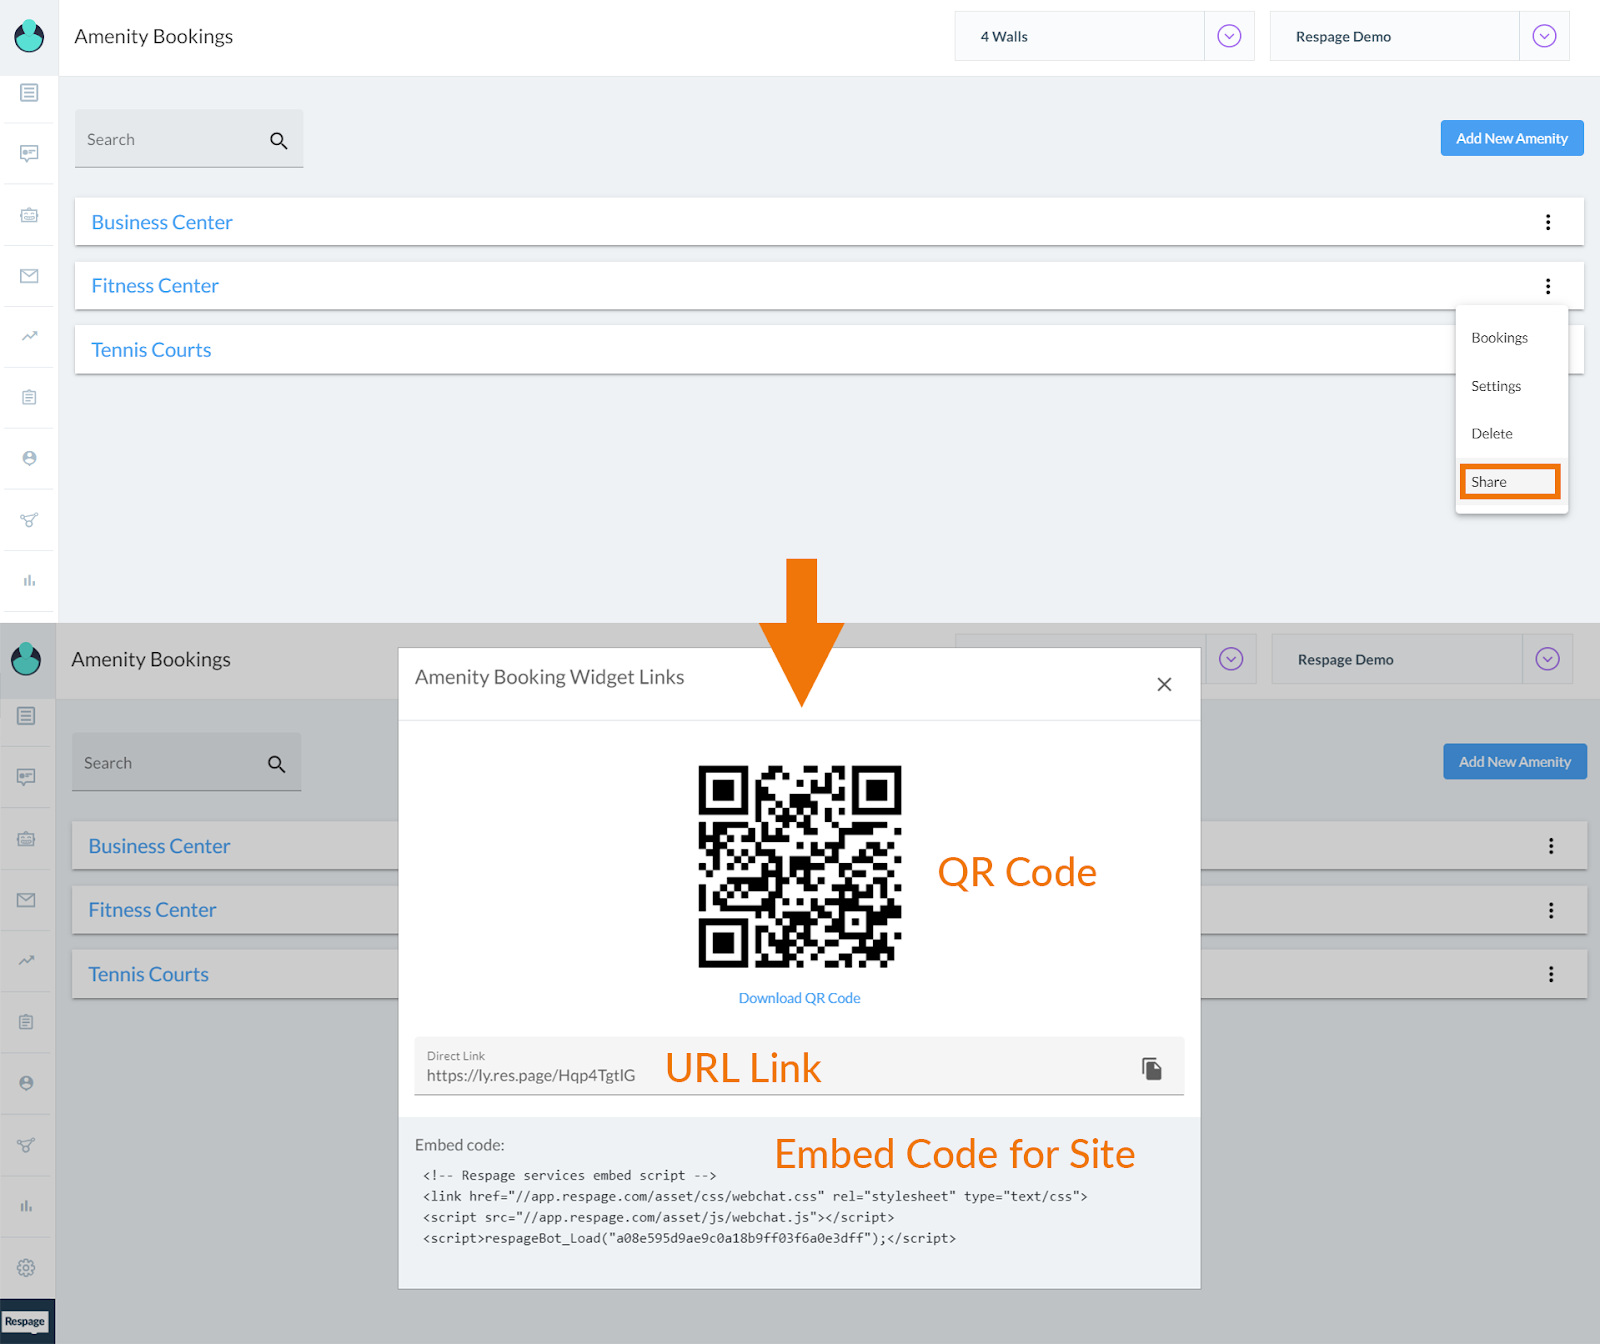Copy the direct link with the copy icon
The width and height of the screenshot is (1600, 1344).
click(1152, 1069)
